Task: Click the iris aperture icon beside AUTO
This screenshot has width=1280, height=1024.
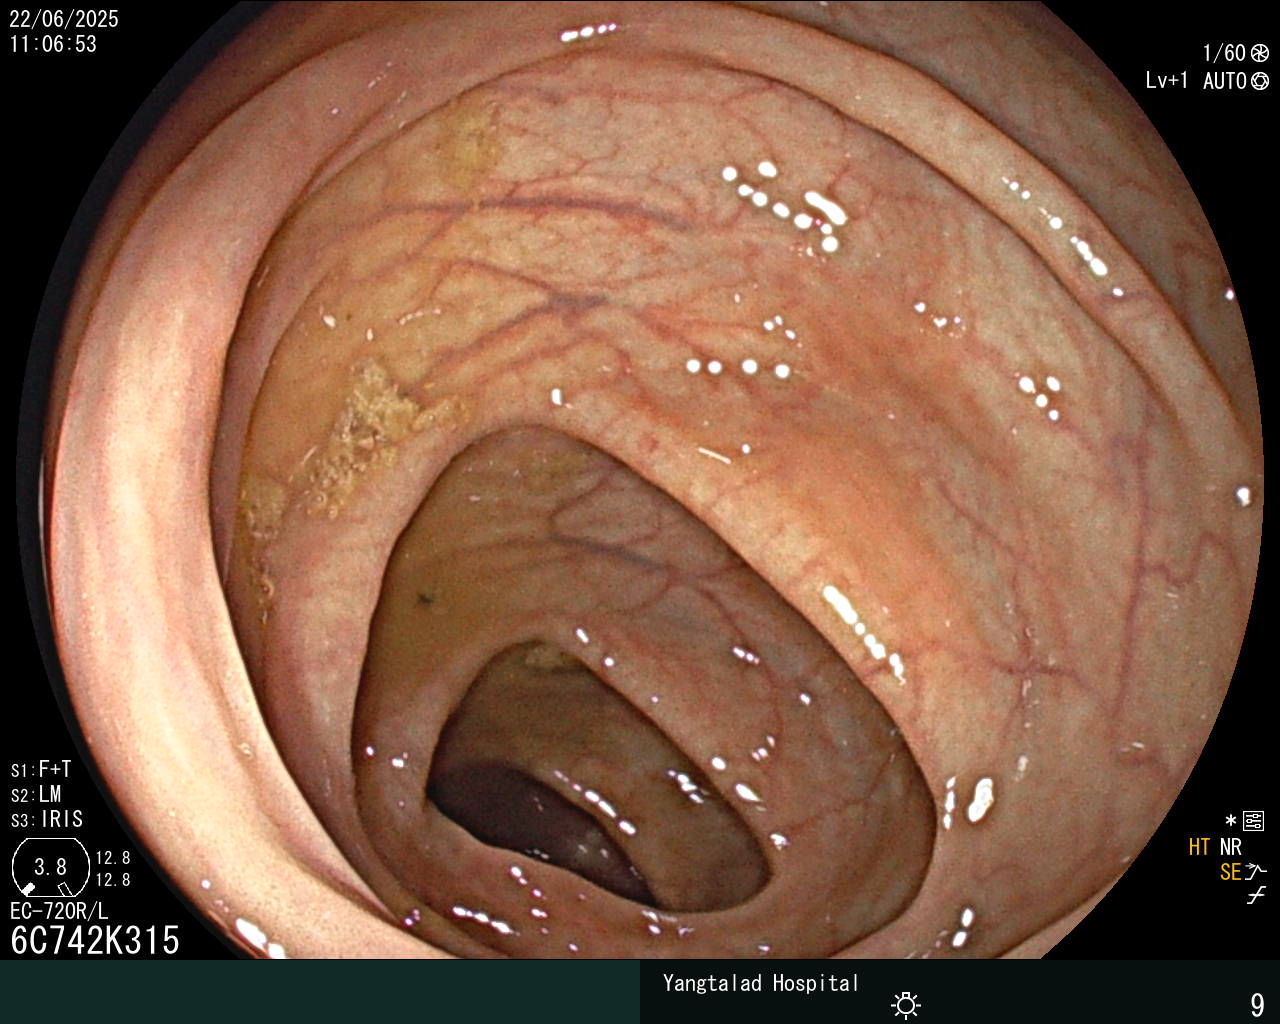Action: (x=1260, y=81)
